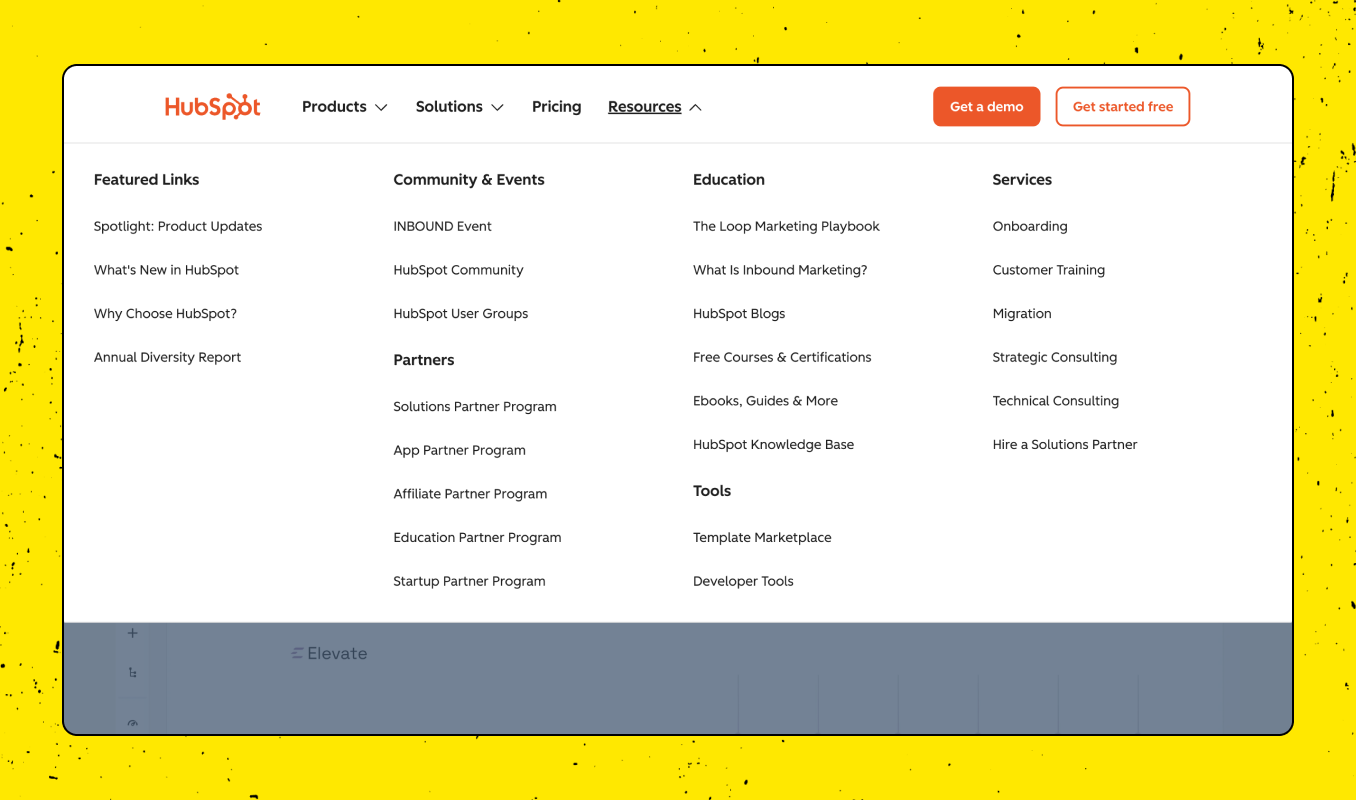Go to the Pricing page
The width and height of the screenshot is (1356, 800).
click(556, 107)
